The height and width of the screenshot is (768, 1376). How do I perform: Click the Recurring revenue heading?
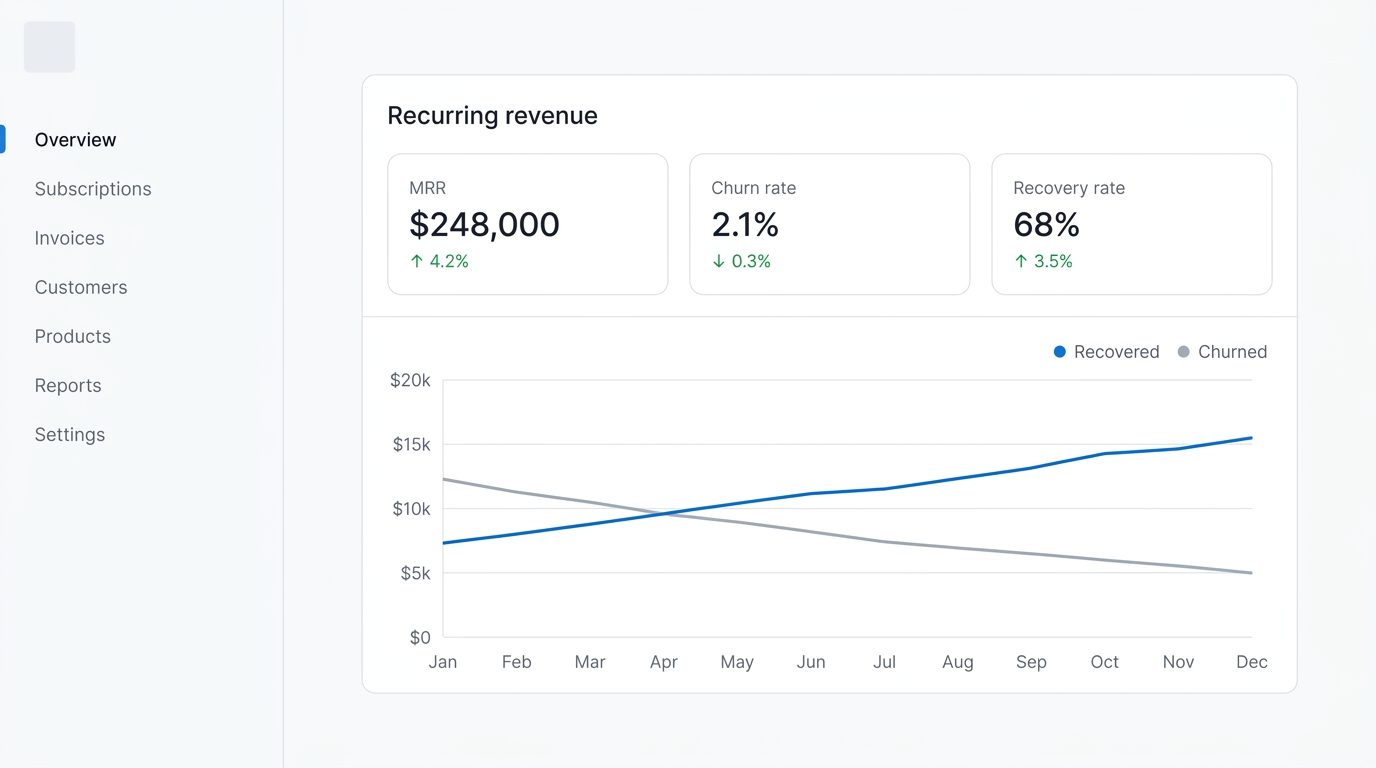coord(492,115)
